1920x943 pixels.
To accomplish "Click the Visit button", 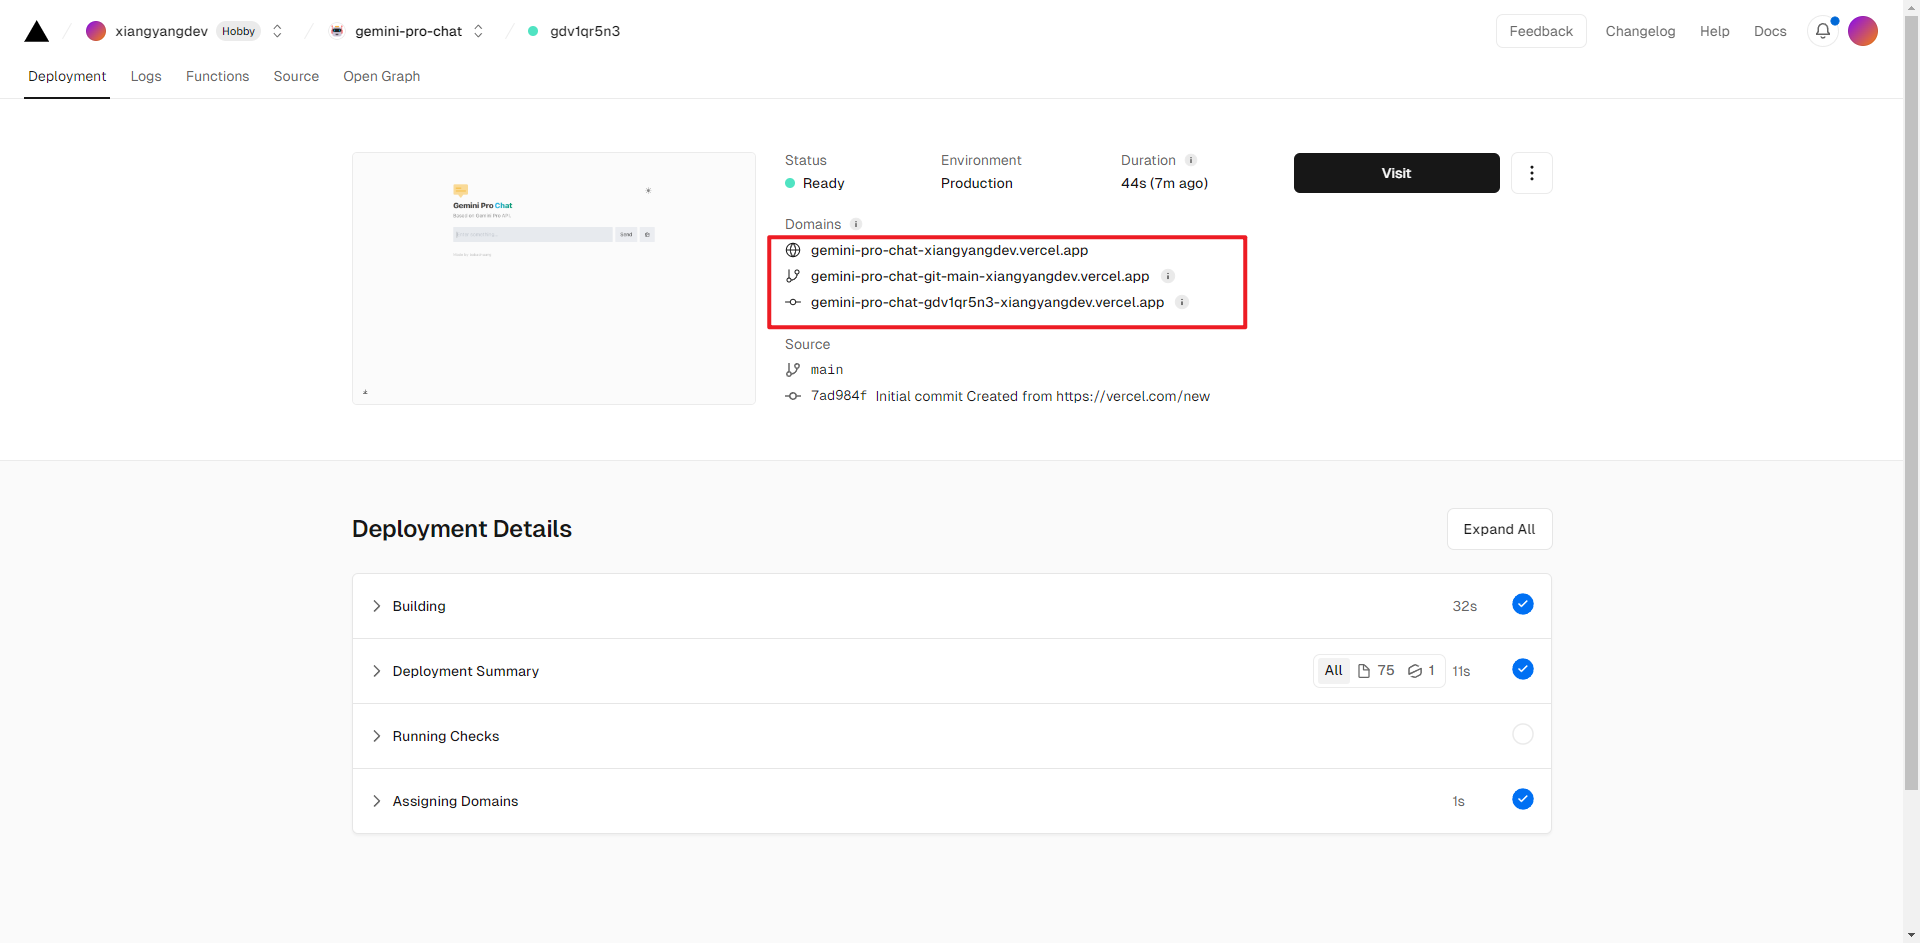I will click(1396, 173).
